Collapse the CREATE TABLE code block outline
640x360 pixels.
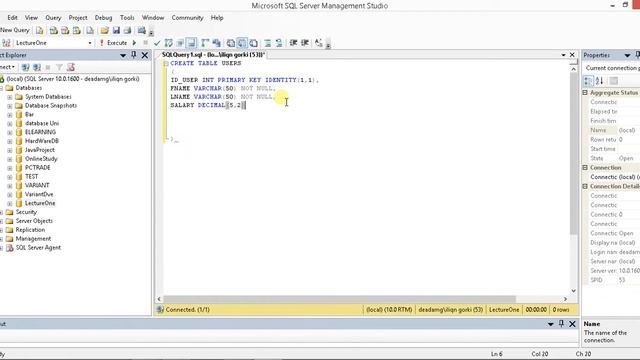(166, 64)
